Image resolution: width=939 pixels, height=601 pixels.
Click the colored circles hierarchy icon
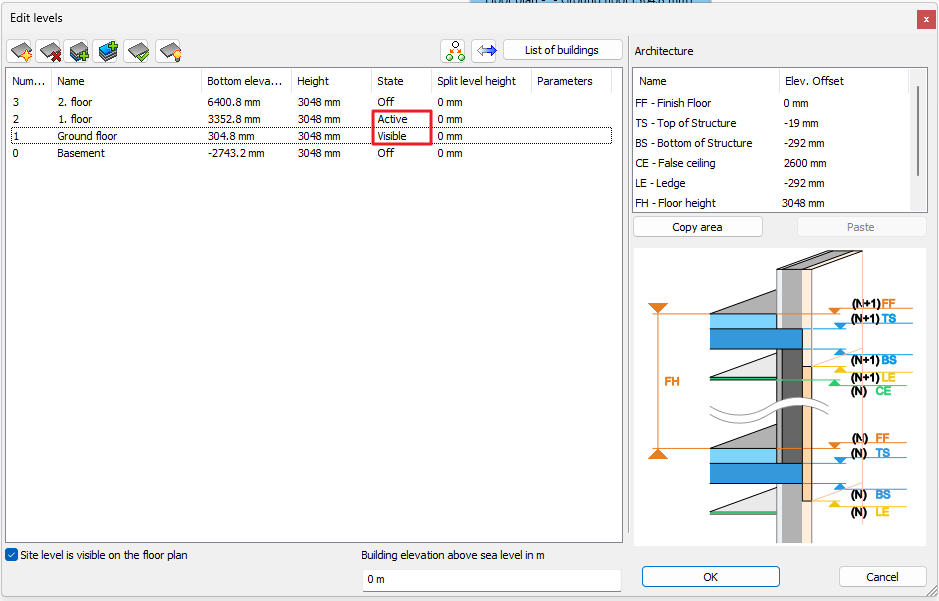(x=454, y=51)
